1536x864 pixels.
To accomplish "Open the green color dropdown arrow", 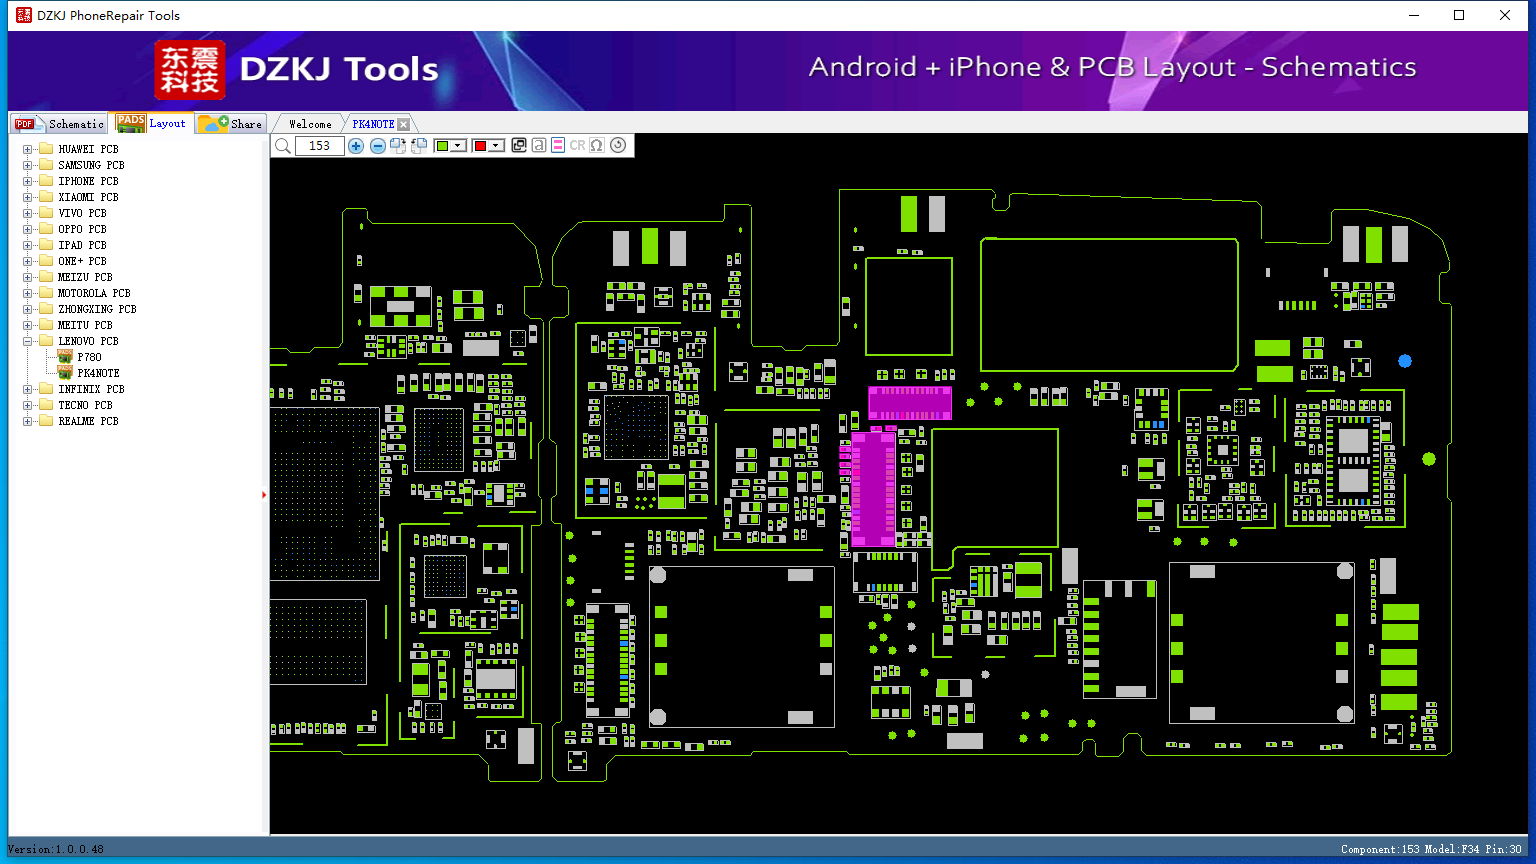I will [x=458, y=146].
